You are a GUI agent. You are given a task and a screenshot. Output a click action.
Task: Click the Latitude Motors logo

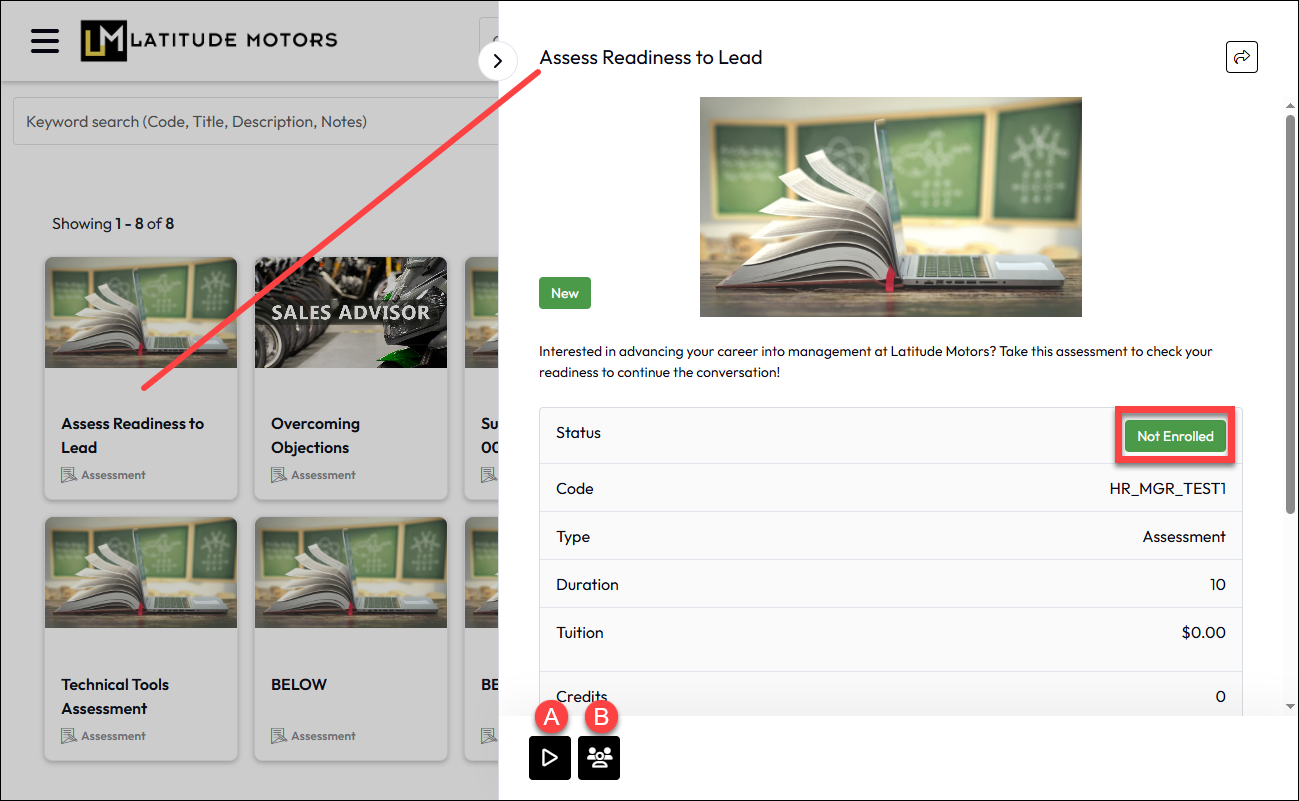pyautogui.click(x=209, y=41)
